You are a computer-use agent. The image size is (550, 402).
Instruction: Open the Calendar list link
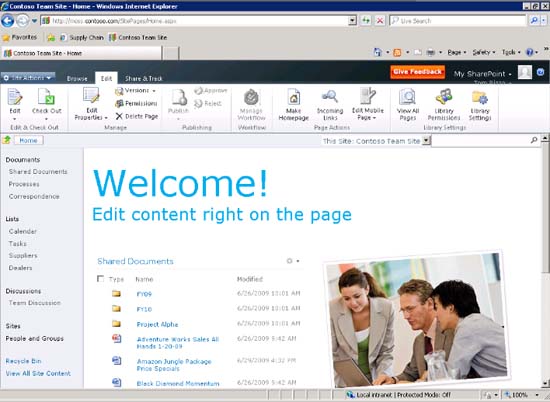click(x=23, y=231)
